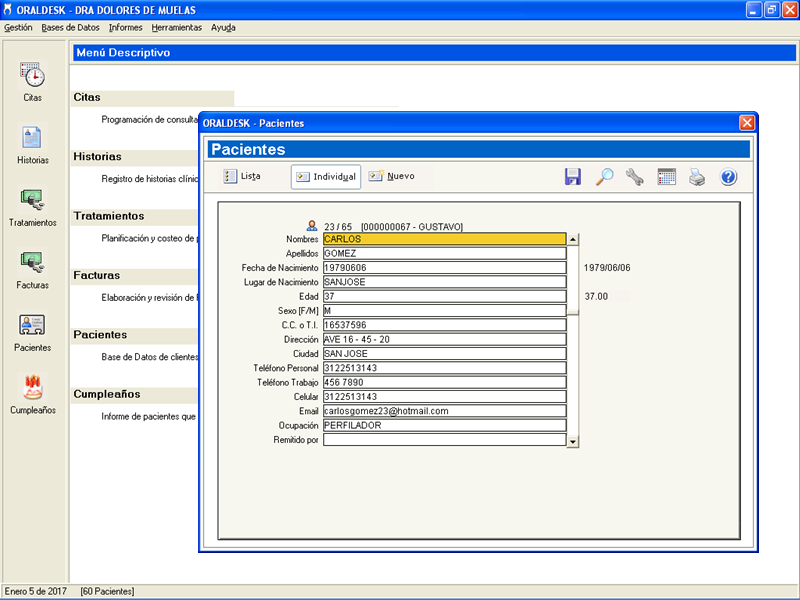Open the Bases de Datos menu
The width and height of the screenshot is (800, 600).
70,28
